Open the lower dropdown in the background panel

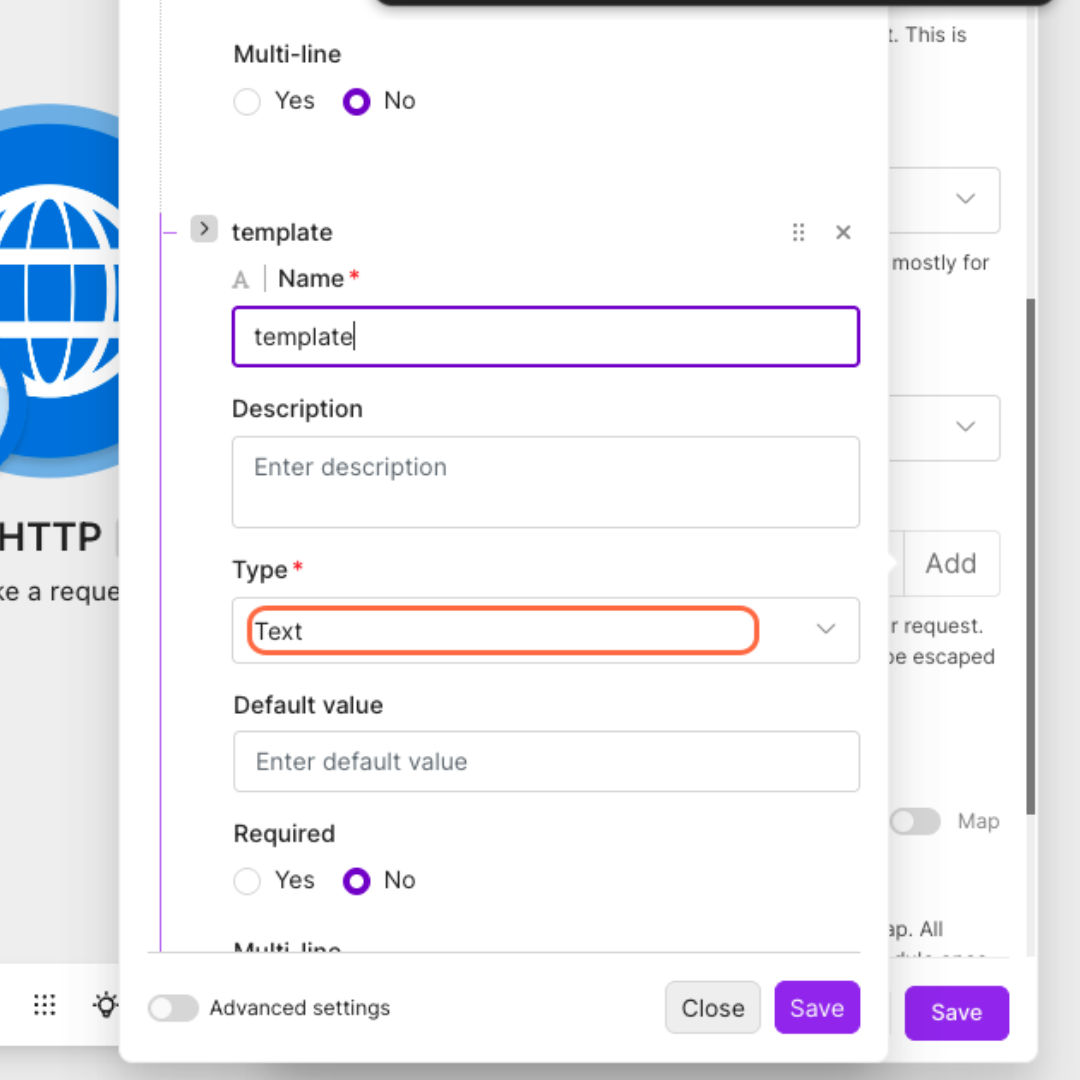944,428
